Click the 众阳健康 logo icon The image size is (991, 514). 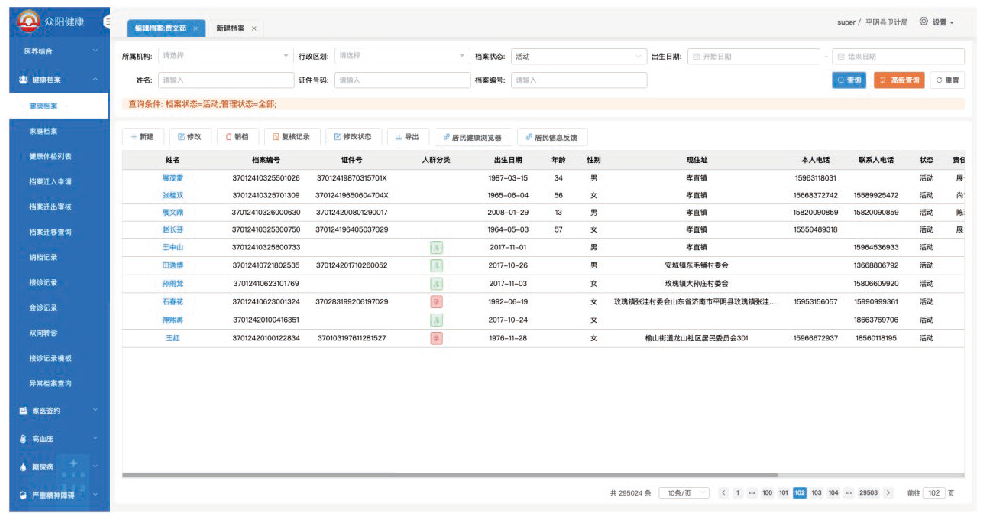coord(27,21)
